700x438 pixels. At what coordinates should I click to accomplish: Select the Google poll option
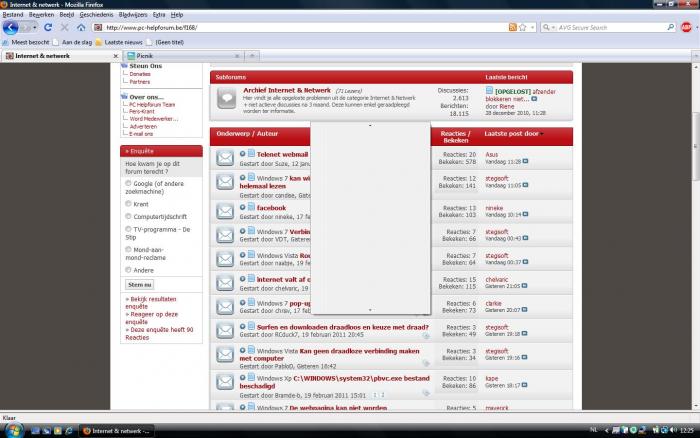click(128, 184)
